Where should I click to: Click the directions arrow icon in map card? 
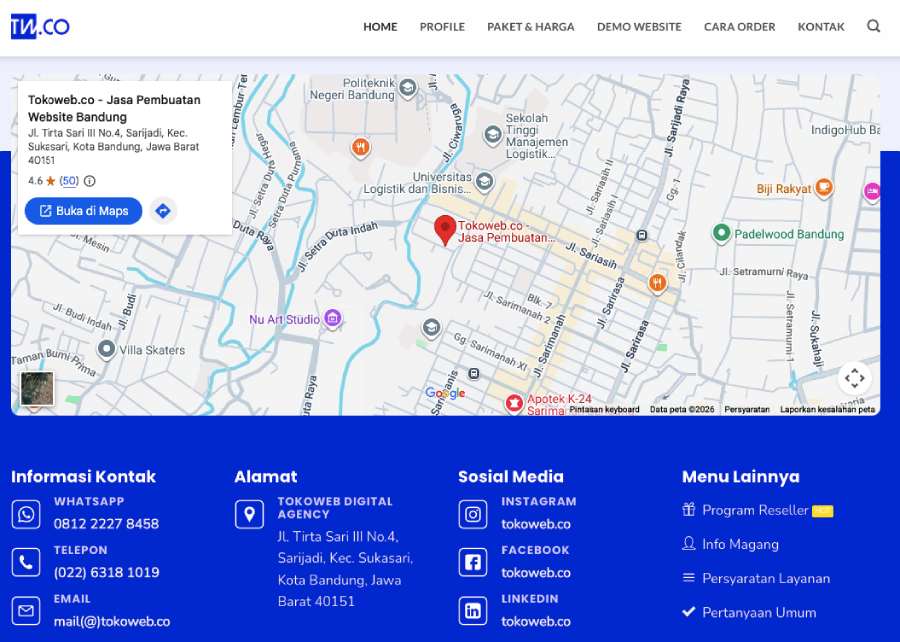point(163,211)
